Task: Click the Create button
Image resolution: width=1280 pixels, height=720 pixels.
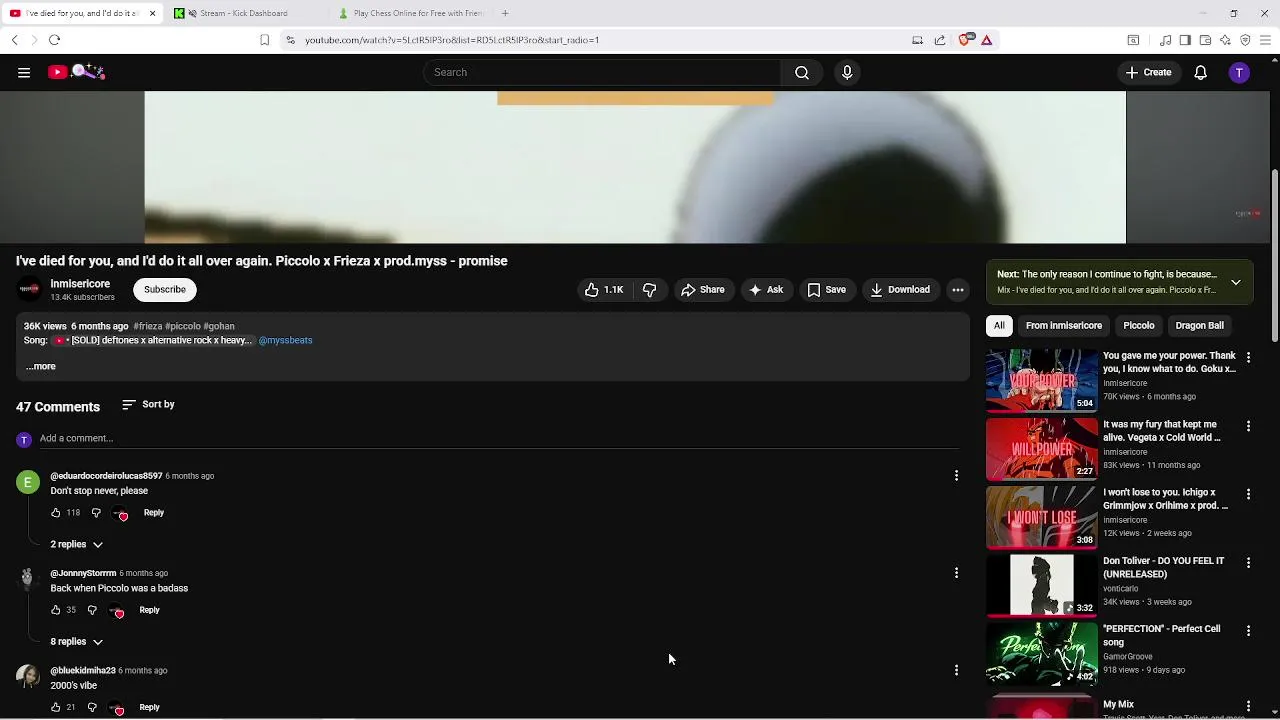Action: click(1148, 72)
